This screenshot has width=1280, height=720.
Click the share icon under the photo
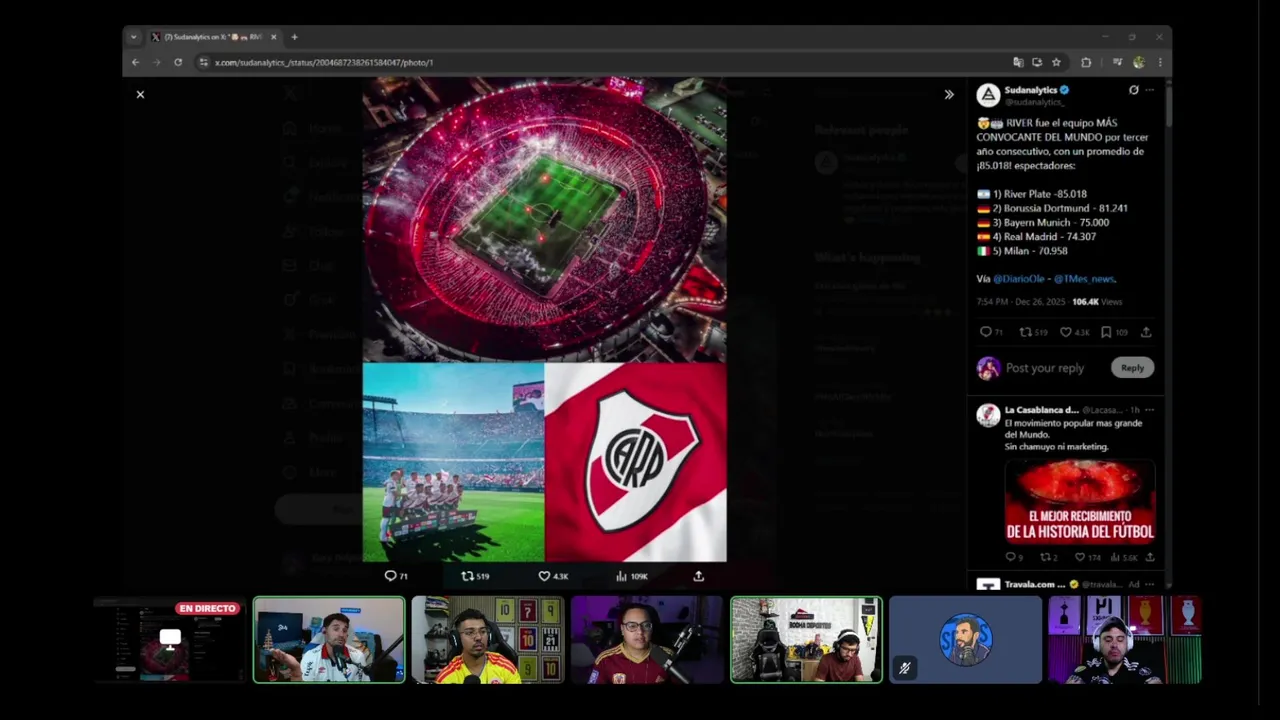pyautogui.click(x=699, y=576)
